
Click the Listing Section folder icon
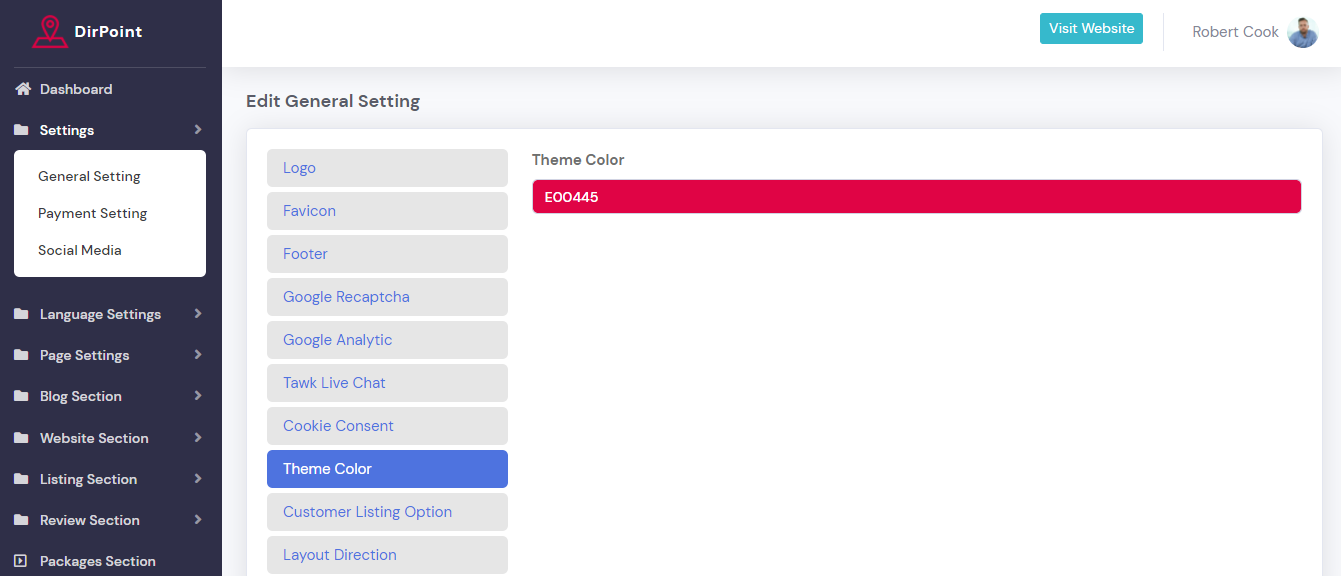[x=21, y=479]
